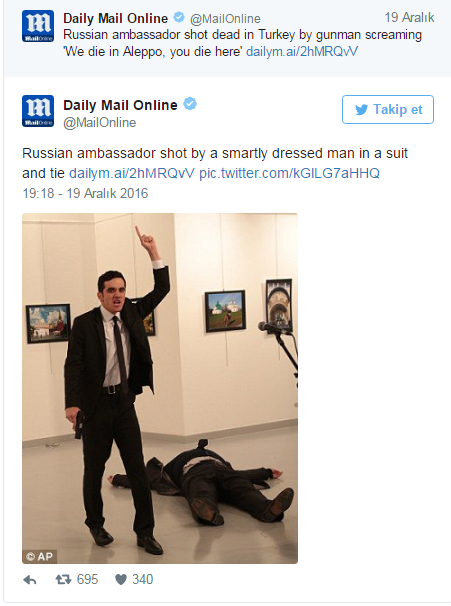Open the dailym.ai/2hMRQvV link in the main tweet text

tap(132, 173)
